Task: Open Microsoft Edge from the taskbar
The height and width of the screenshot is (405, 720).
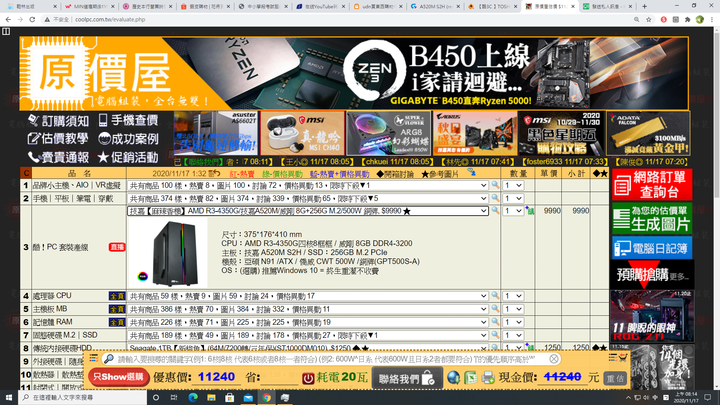Action: click(x=193, y=397)
